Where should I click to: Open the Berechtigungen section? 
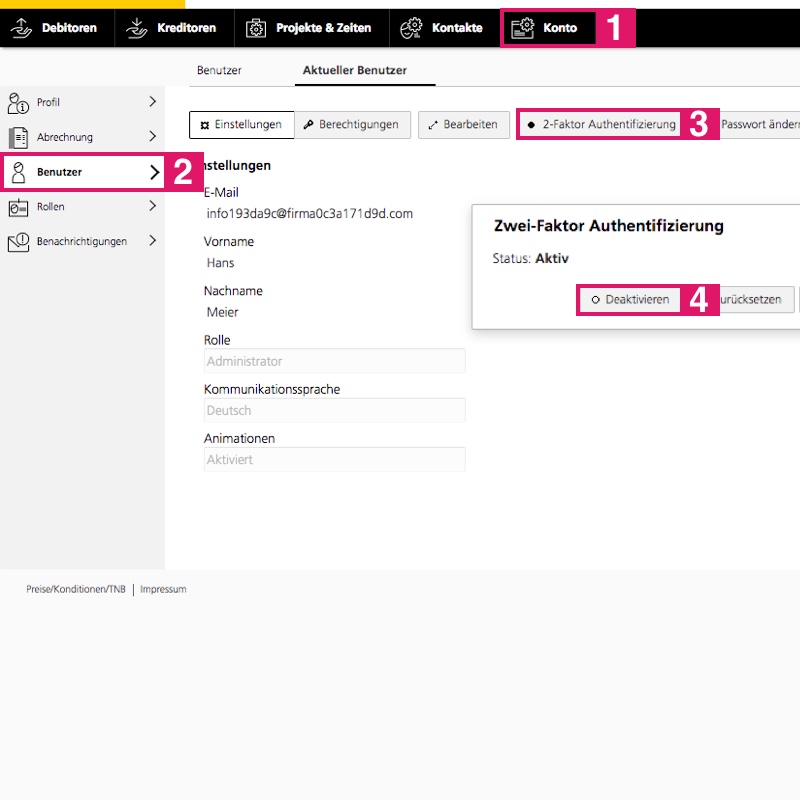point(351,125)
